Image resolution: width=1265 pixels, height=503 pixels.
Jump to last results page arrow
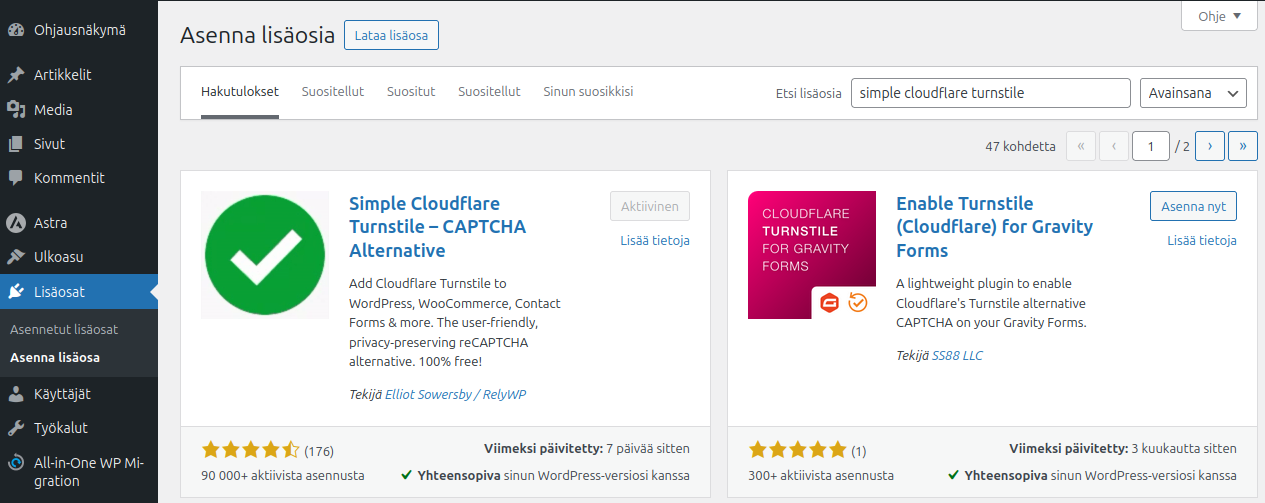[1243, 146]
